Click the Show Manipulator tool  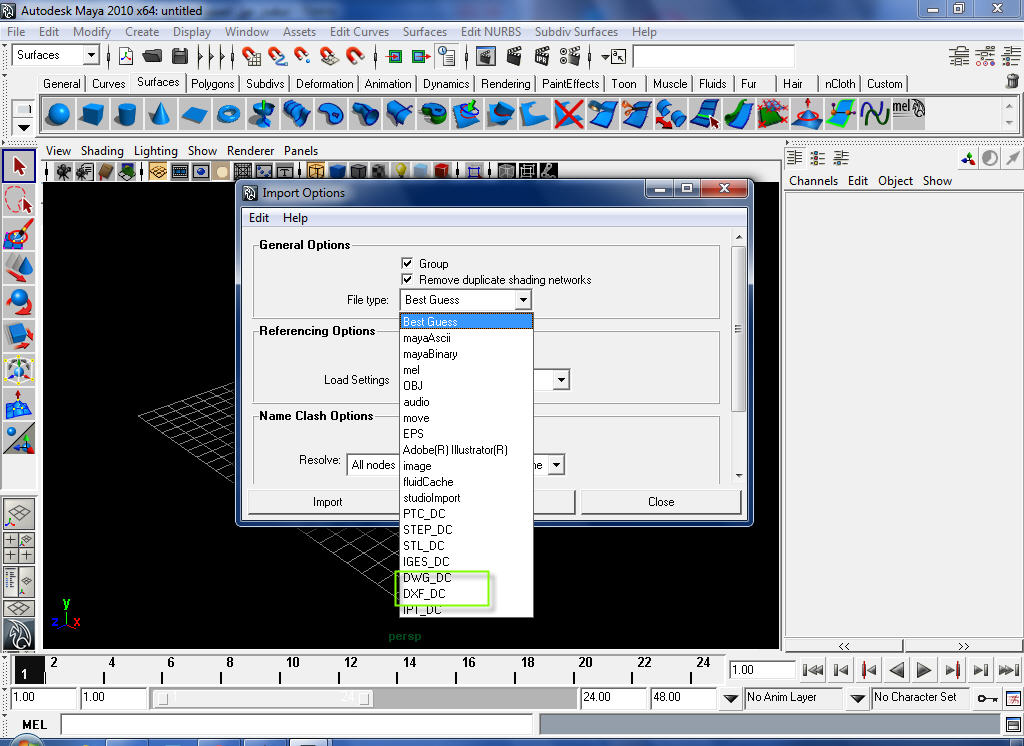coord(19,438)
